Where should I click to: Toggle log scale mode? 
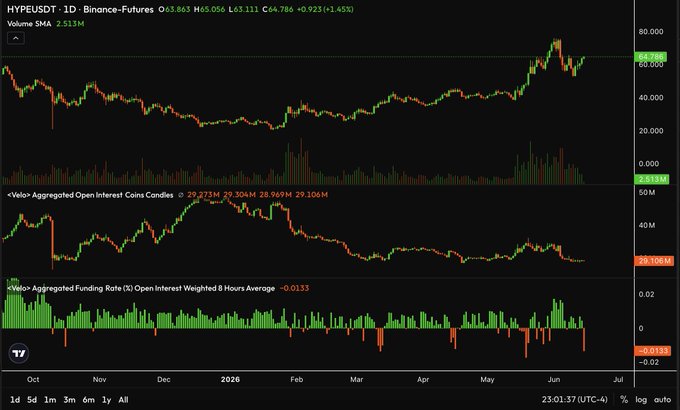[x=641, y=400]
